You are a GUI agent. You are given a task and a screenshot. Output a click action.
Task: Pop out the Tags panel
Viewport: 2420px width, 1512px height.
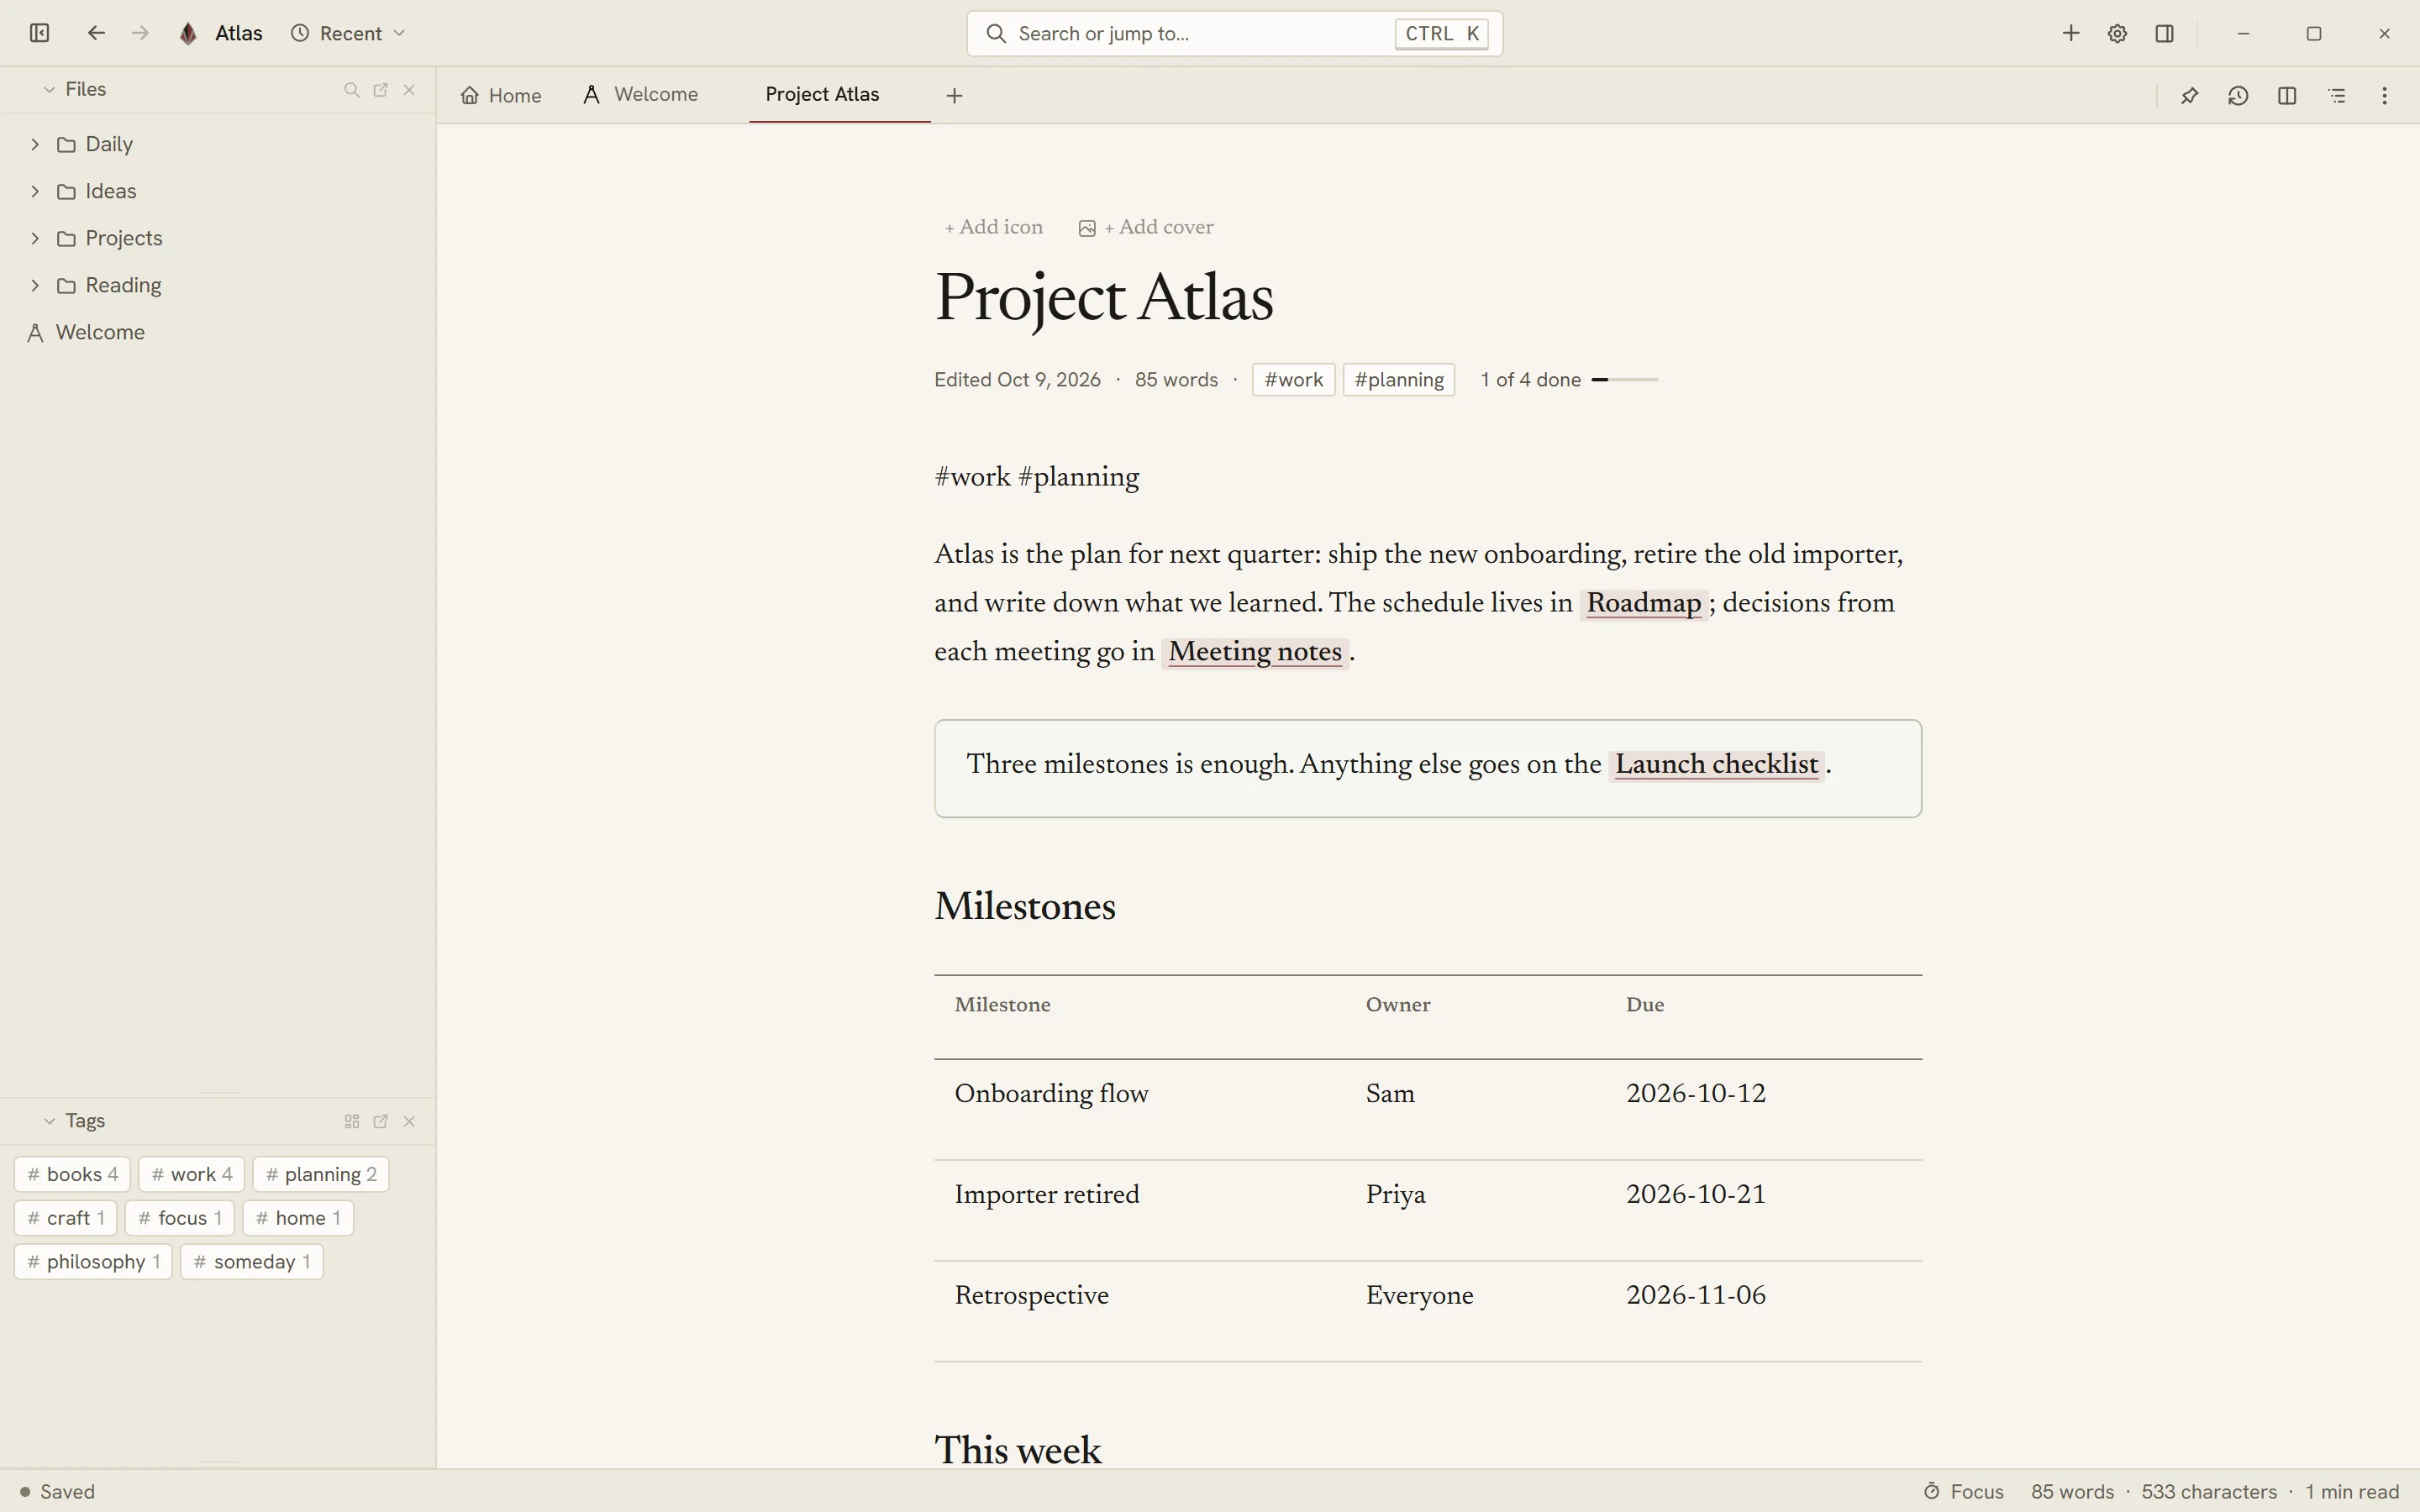point(380,1121)
